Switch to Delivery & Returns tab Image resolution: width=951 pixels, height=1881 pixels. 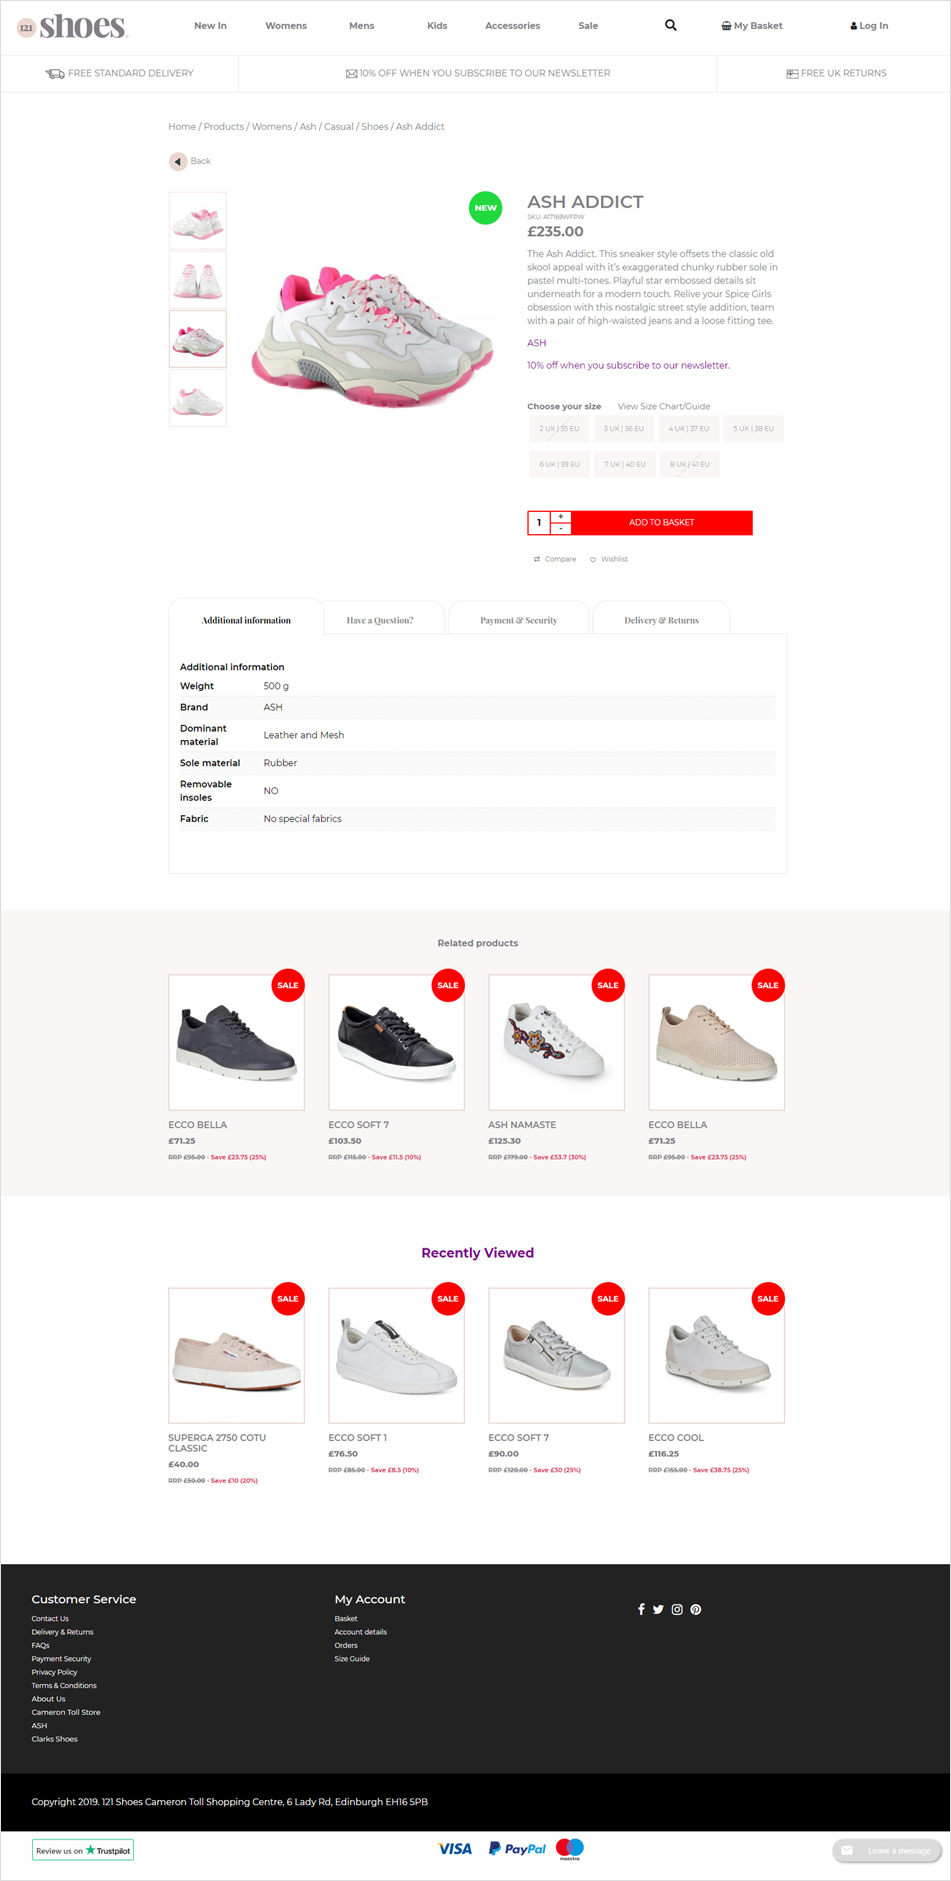662,620
